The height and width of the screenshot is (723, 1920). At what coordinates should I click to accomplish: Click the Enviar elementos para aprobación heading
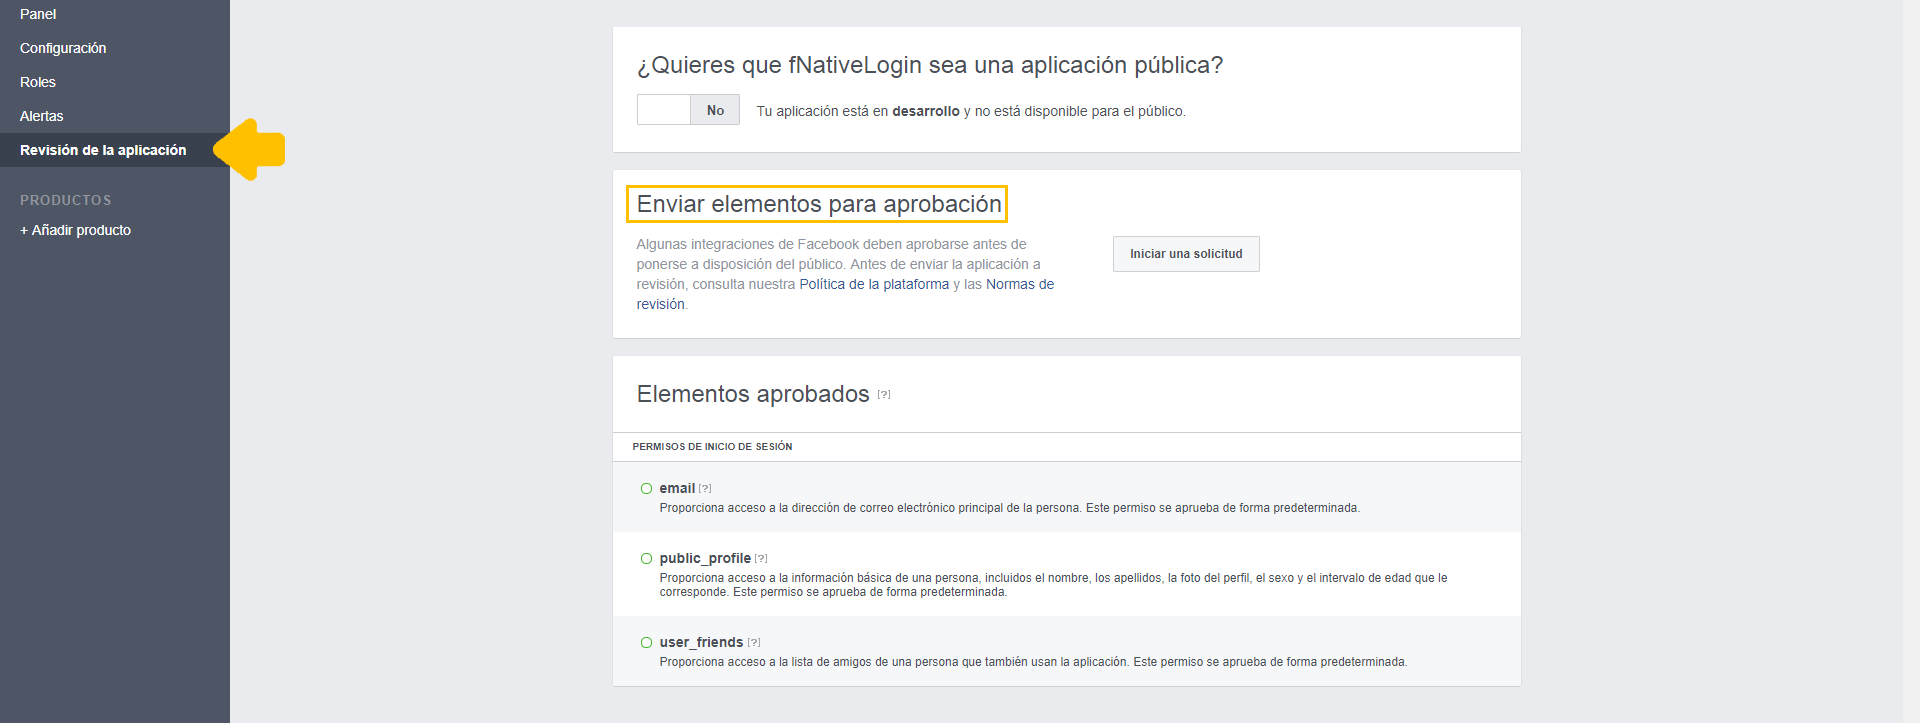click(x=818, y=204)
